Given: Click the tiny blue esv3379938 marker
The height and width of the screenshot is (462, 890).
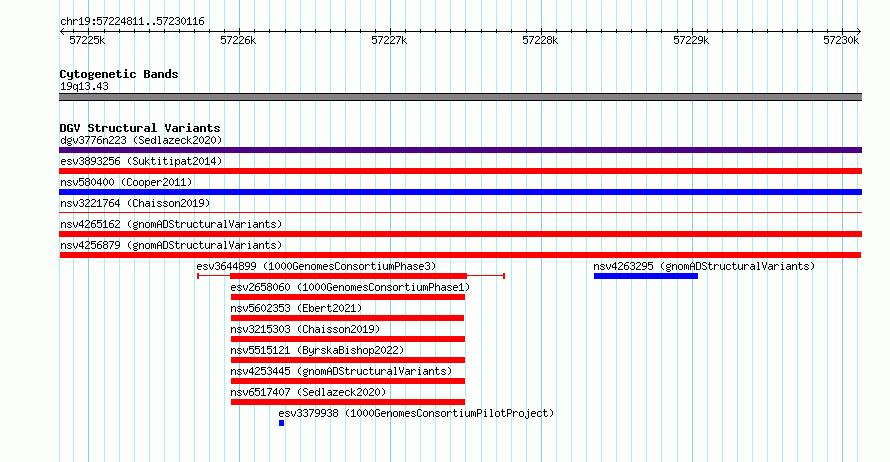Looking at the screenshot, I should click(281, 423).
